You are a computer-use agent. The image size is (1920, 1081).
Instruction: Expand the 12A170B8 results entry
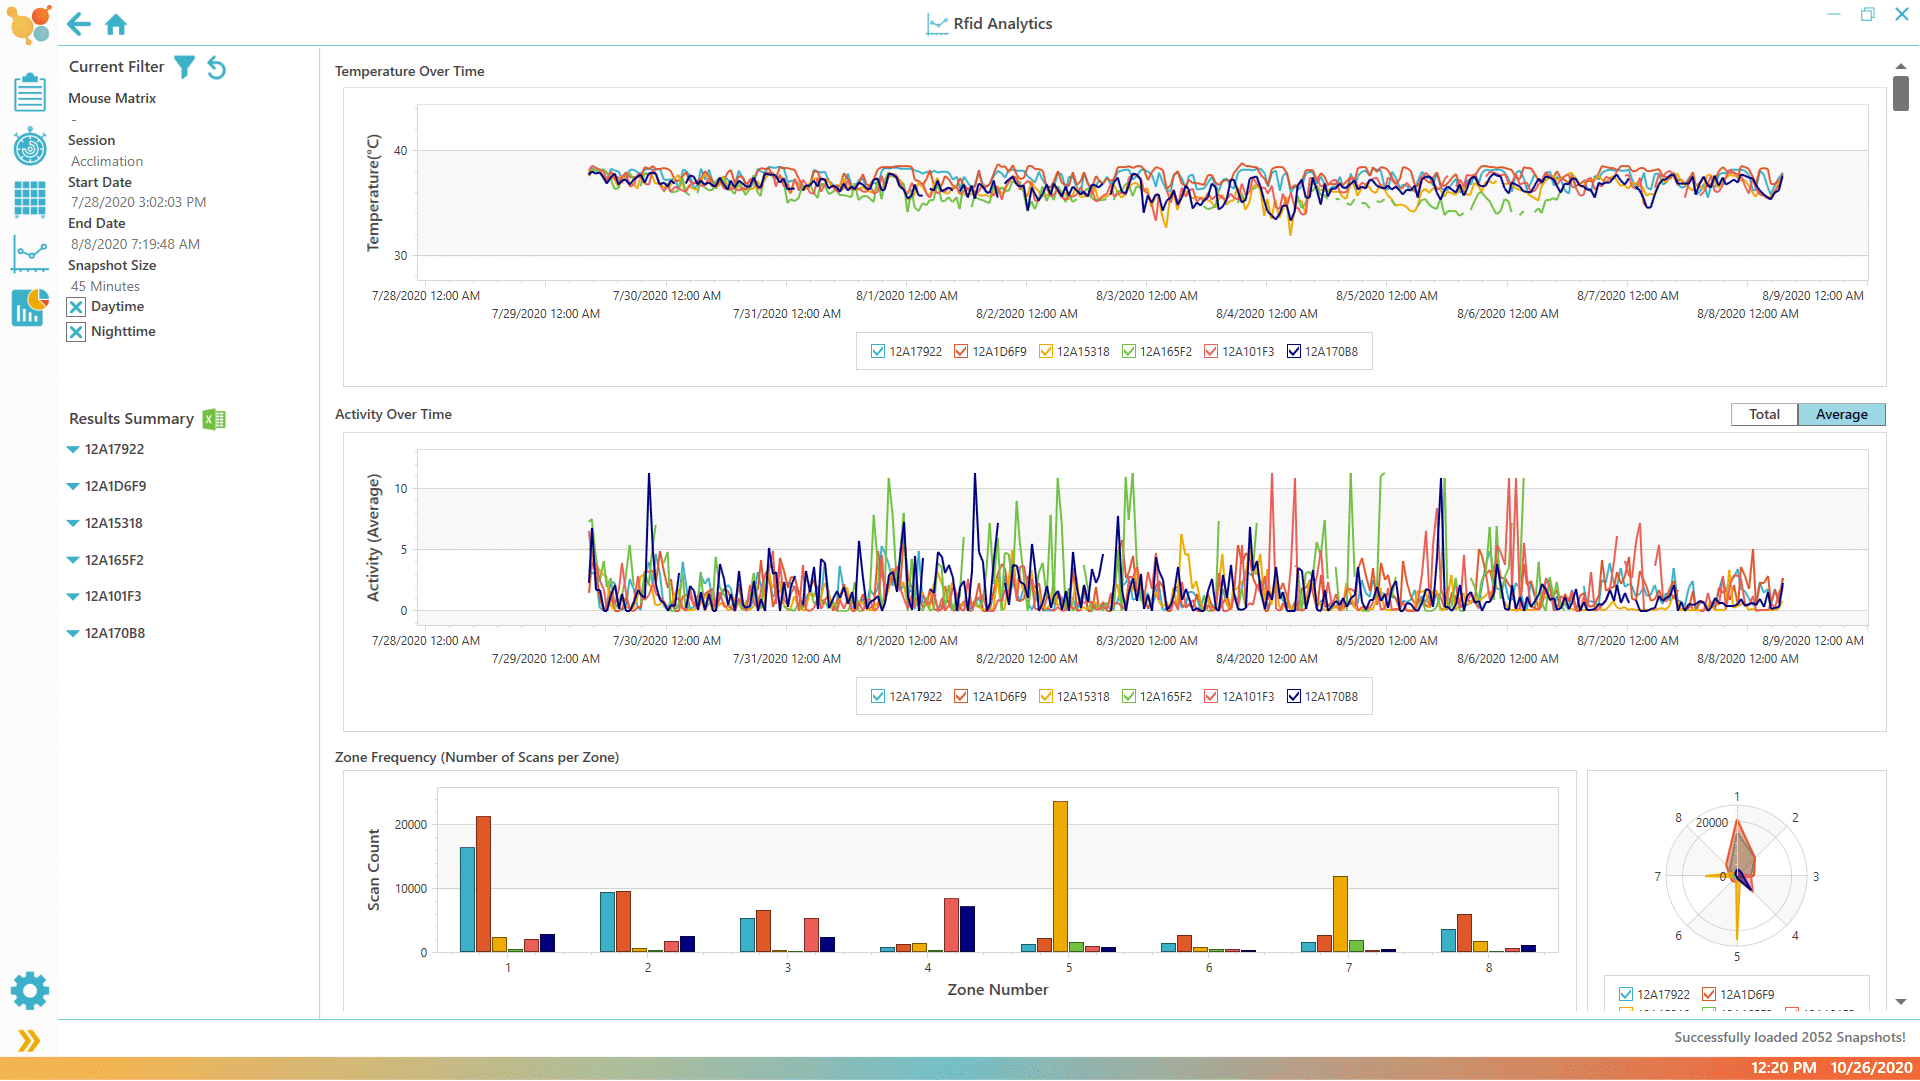pos(73,633)
